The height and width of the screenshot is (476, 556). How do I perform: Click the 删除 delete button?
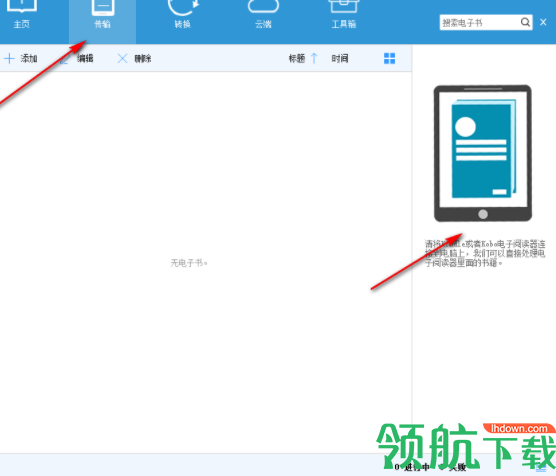pos(134,59)
